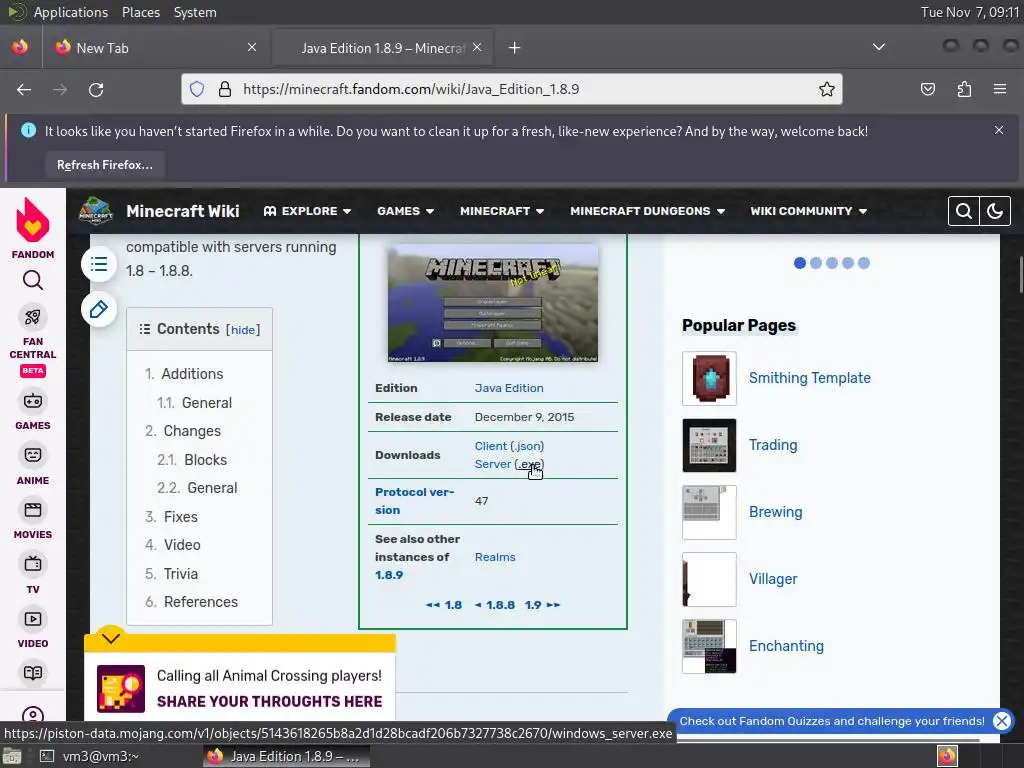Expand the GAMES dropdown menu
This screenshot has height=768, width=1024.
tap(406, 211)
